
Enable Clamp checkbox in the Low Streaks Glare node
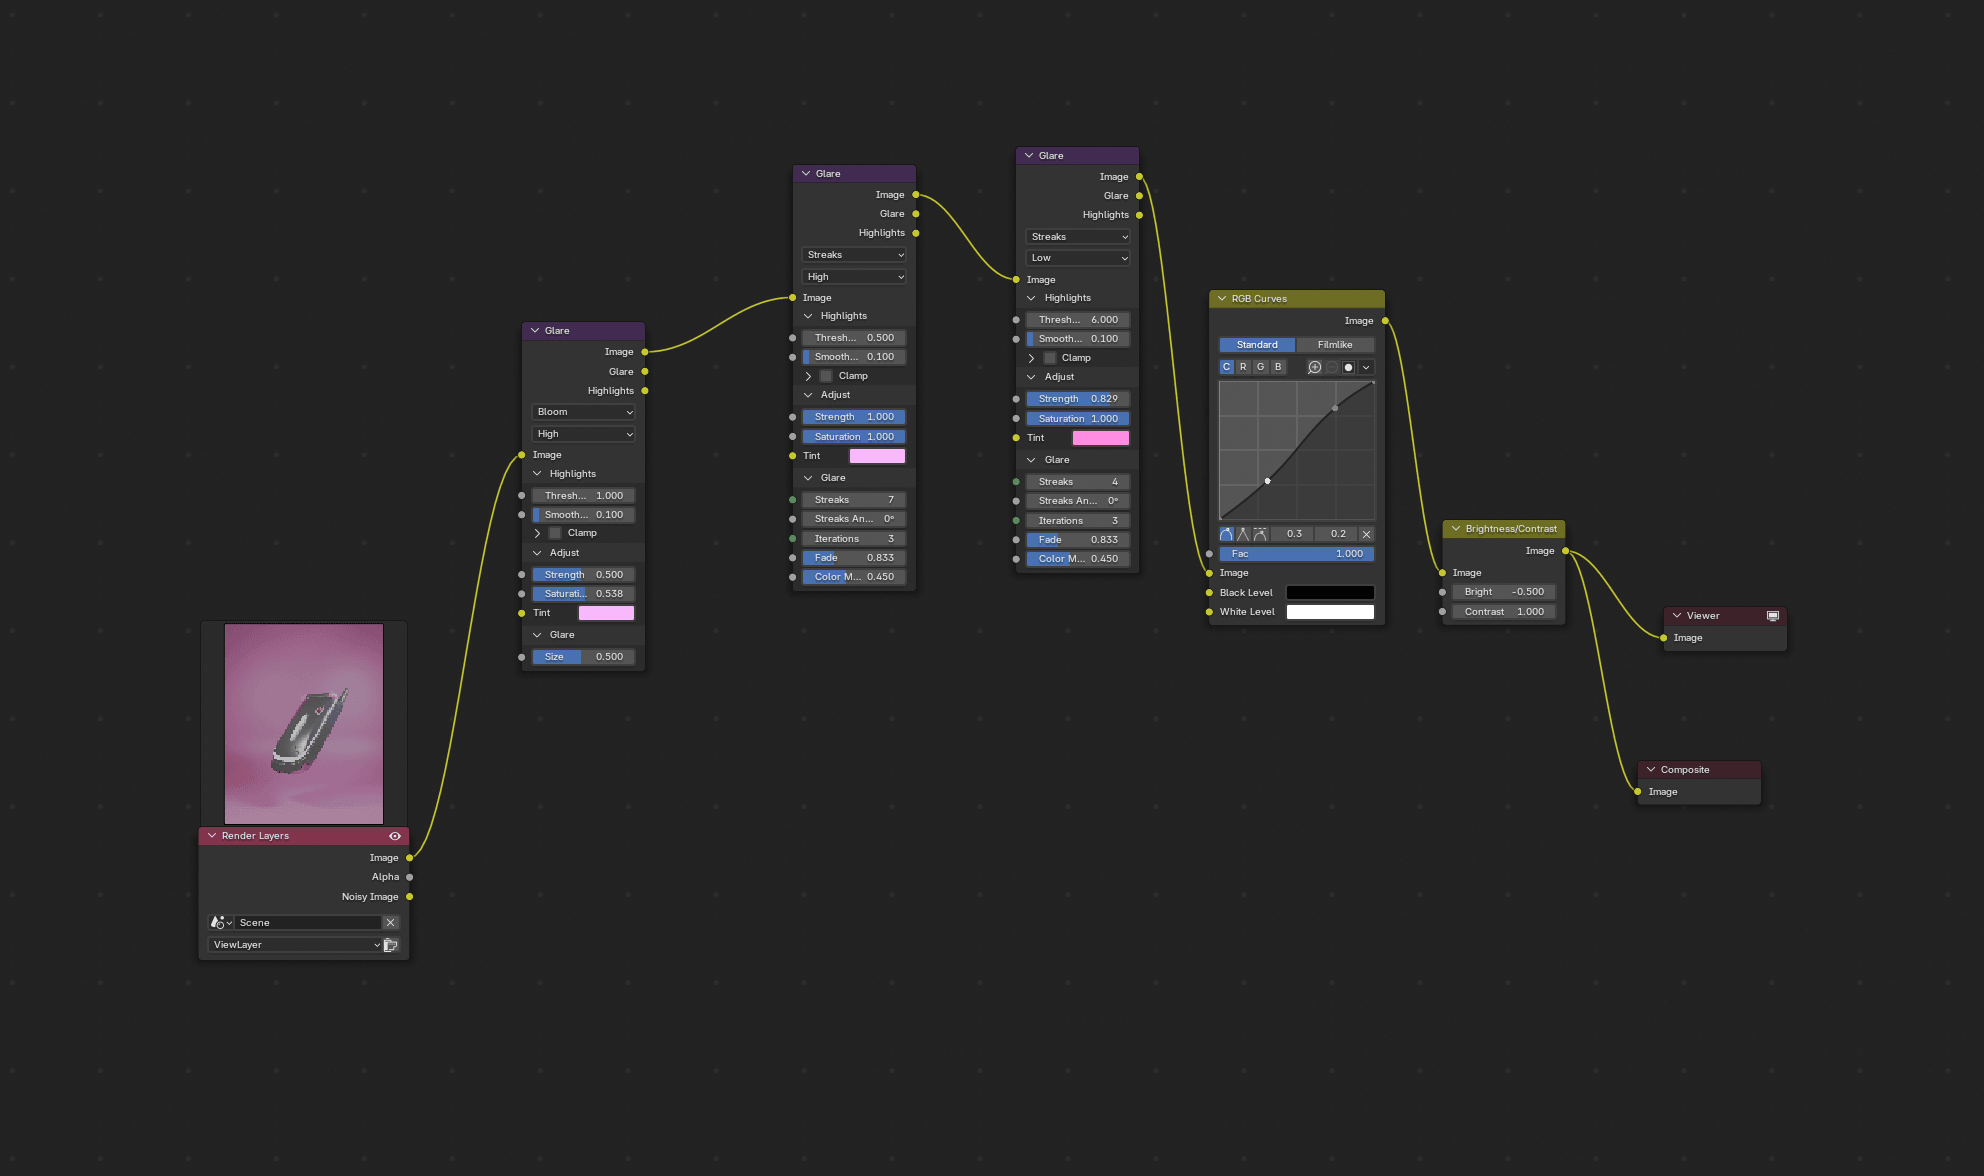[1049, 358]
